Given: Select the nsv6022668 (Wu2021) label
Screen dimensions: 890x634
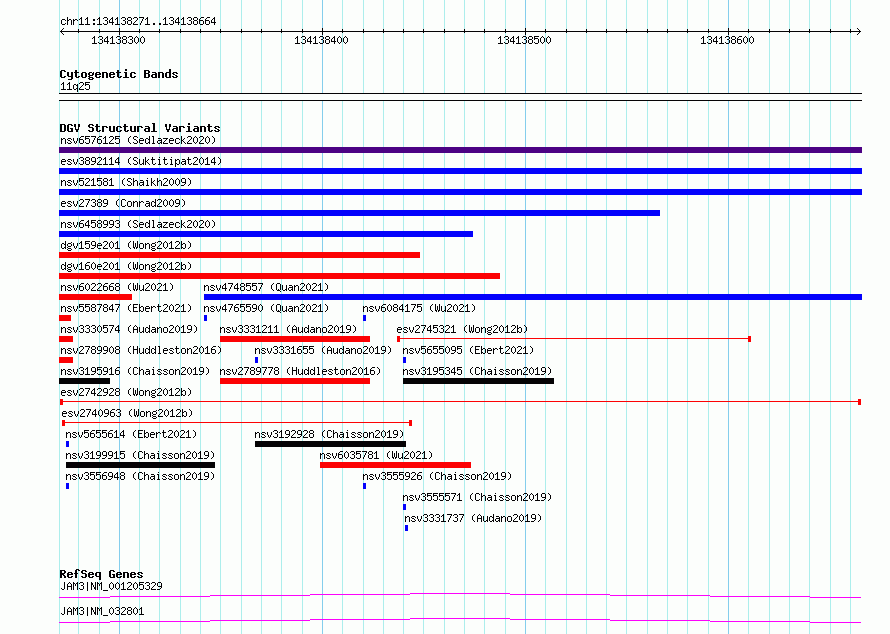Looking at the screenshot, I should click(117, 287).
